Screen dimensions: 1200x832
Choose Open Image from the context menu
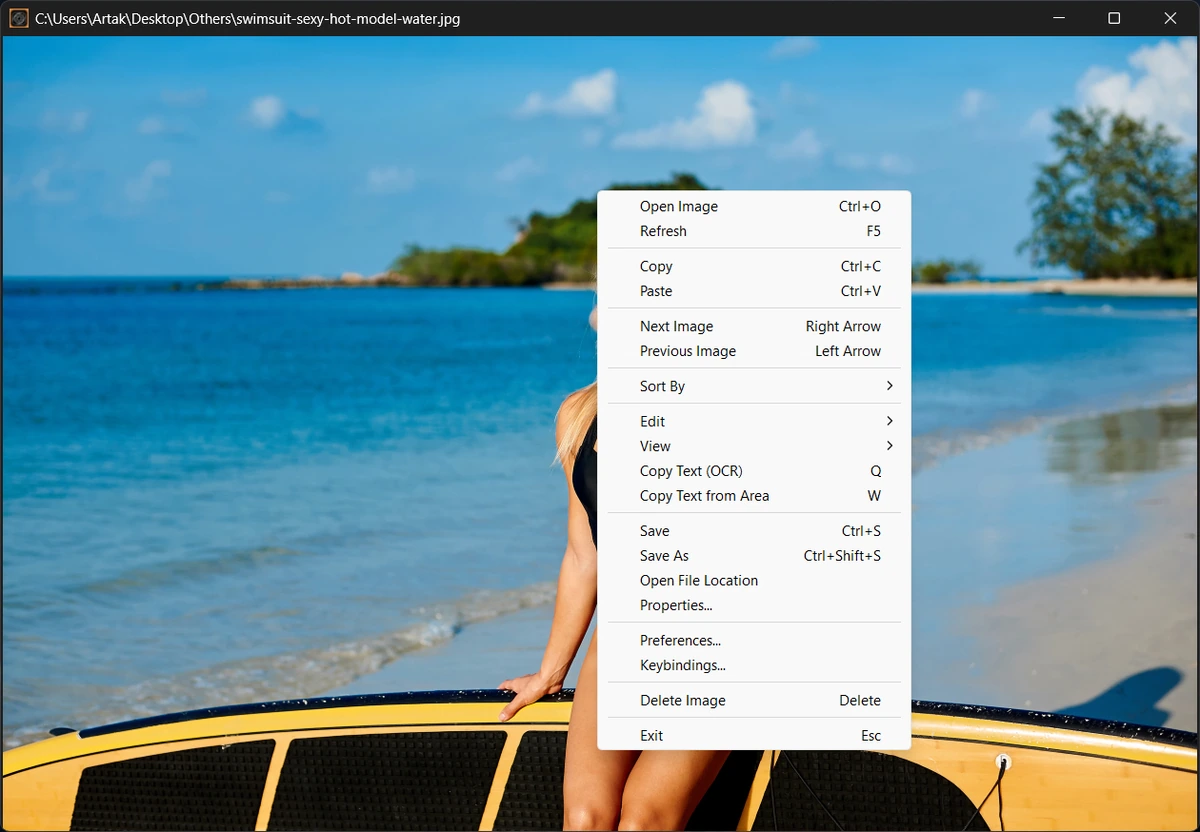click(x=754, y=206)
